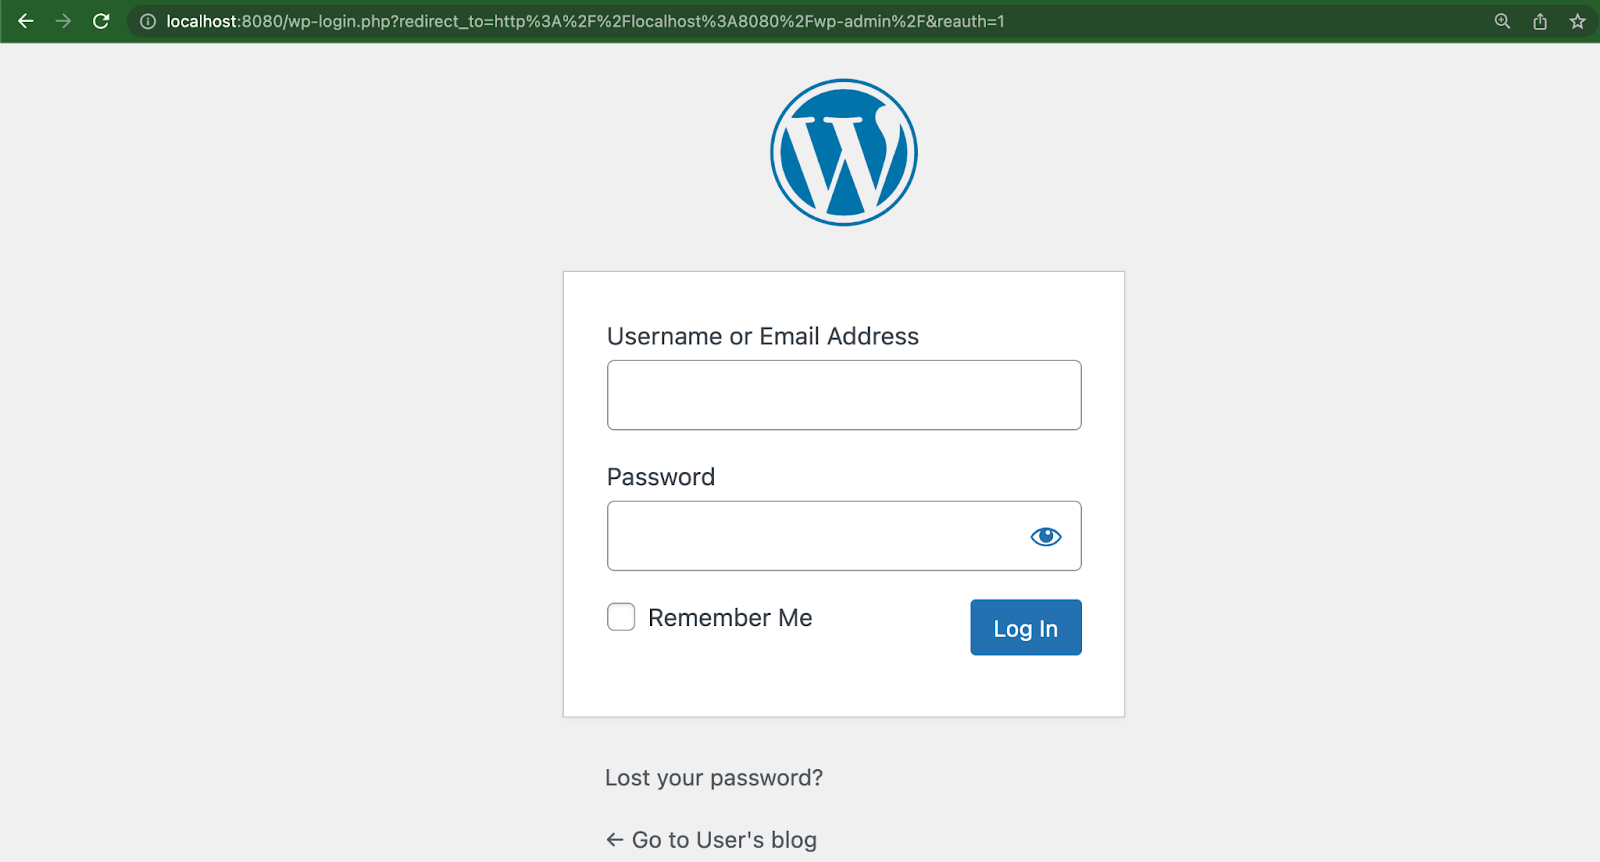The width and height of the screenshot is (1600, 862).
Task: Bookmark the page with the star icon
Action: click(1578, 20)
